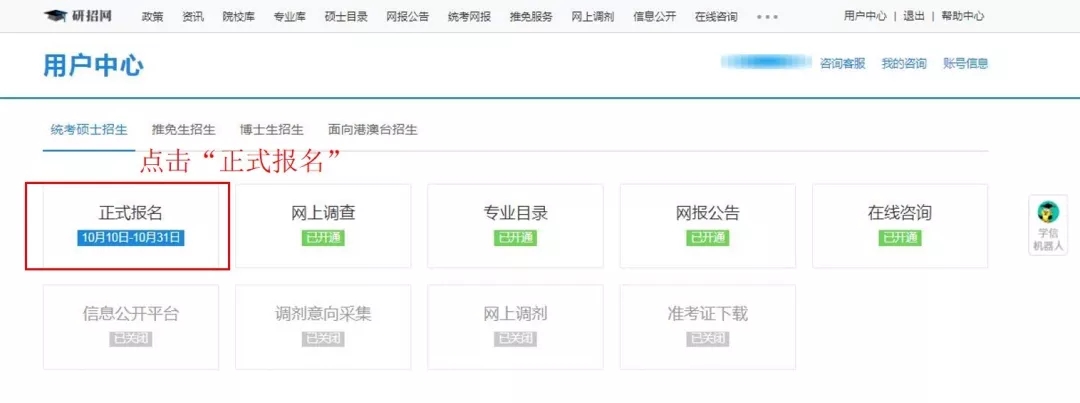Screen dimensions: 1080x403
Task: Click the 10月10日-10月31日 date badge
Action: coord(131,238)
